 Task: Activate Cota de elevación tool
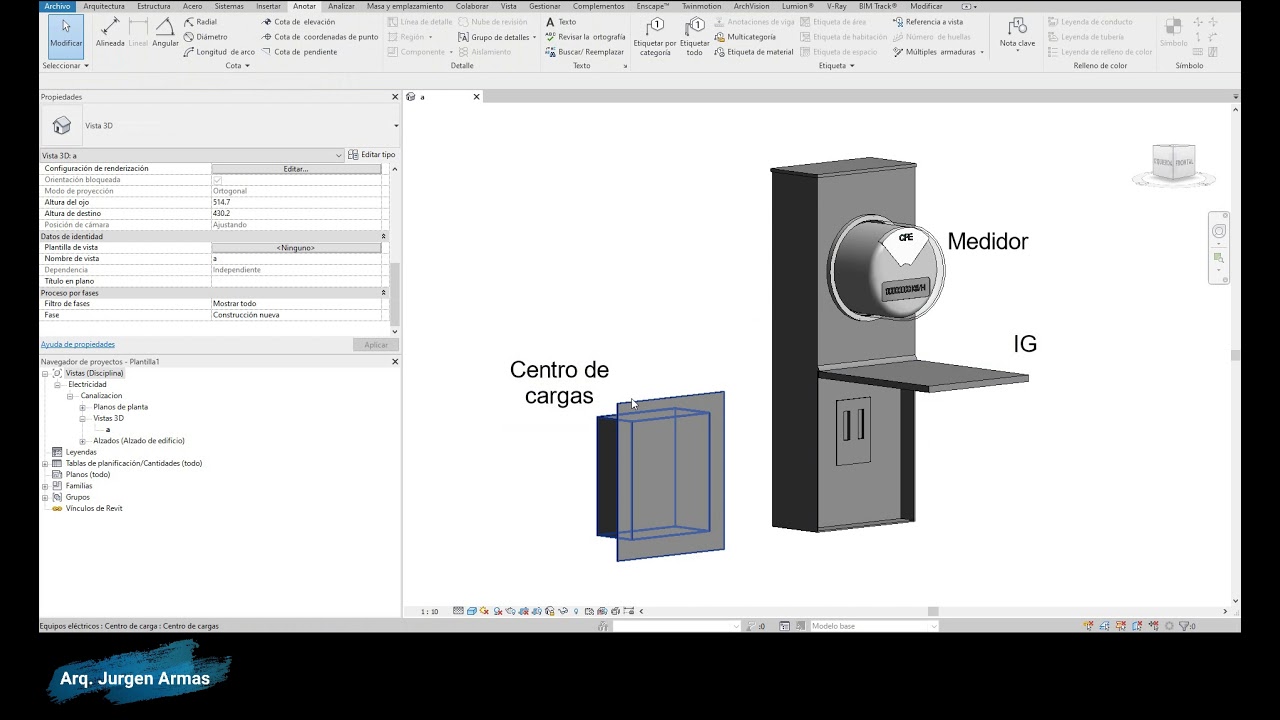(298, 22)
